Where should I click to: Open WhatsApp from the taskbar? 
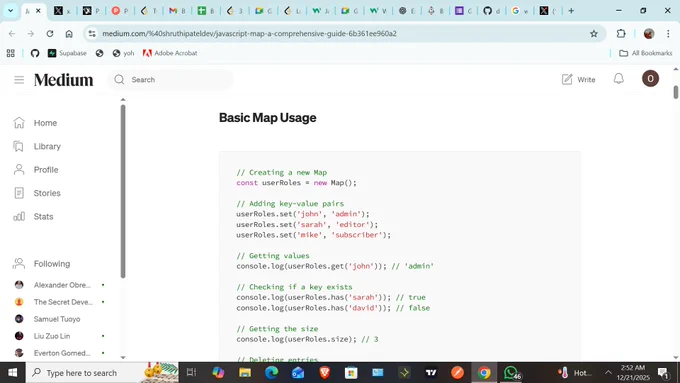[511, 373]
